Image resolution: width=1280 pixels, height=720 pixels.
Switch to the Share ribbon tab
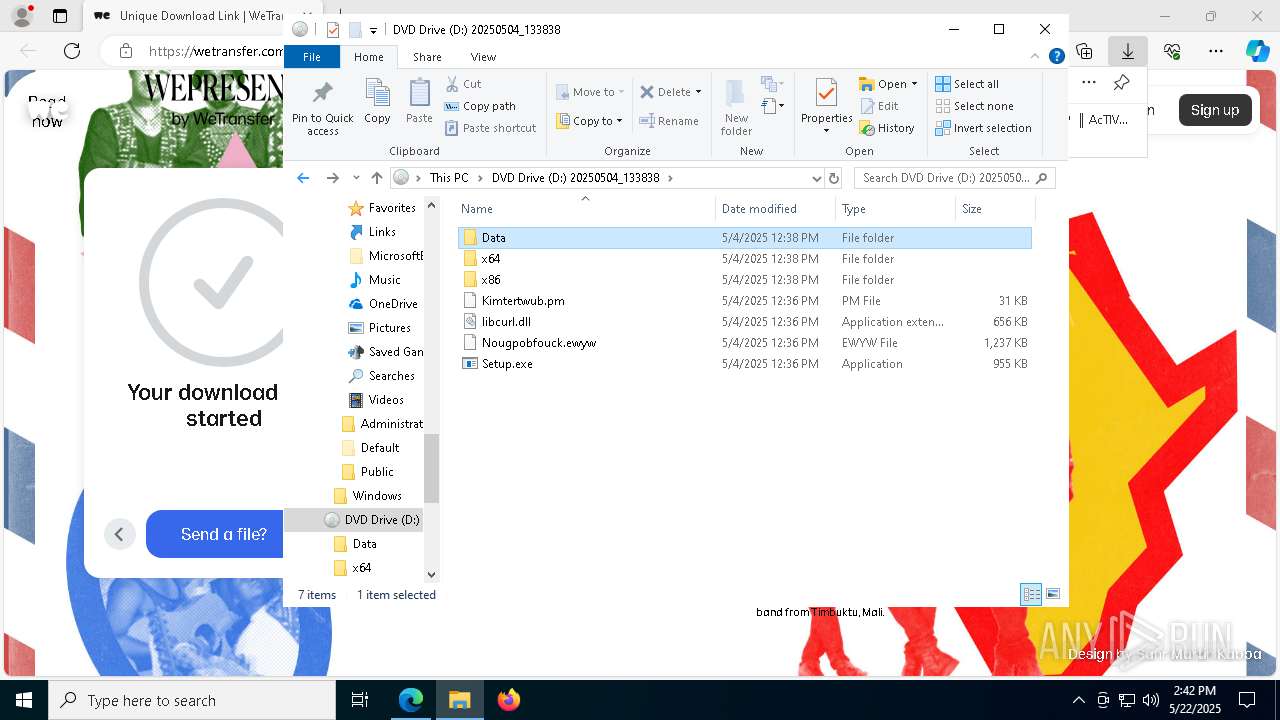(427, 57)
